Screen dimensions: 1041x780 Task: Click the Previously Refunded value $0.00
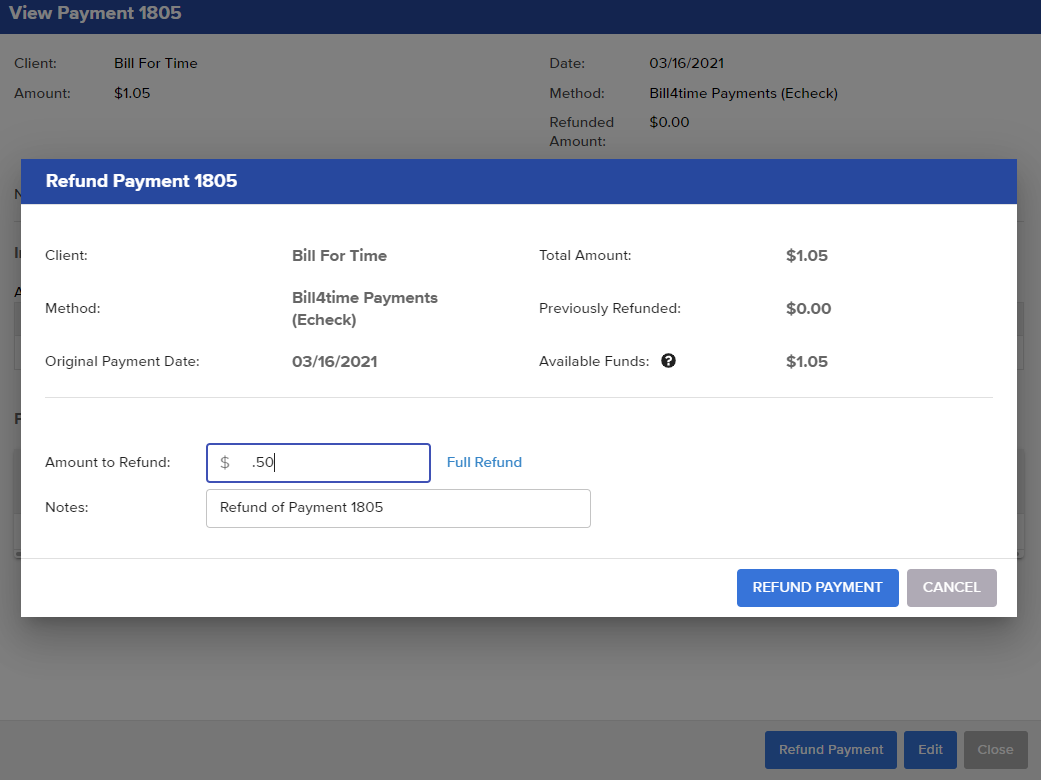tap(809, 309)
